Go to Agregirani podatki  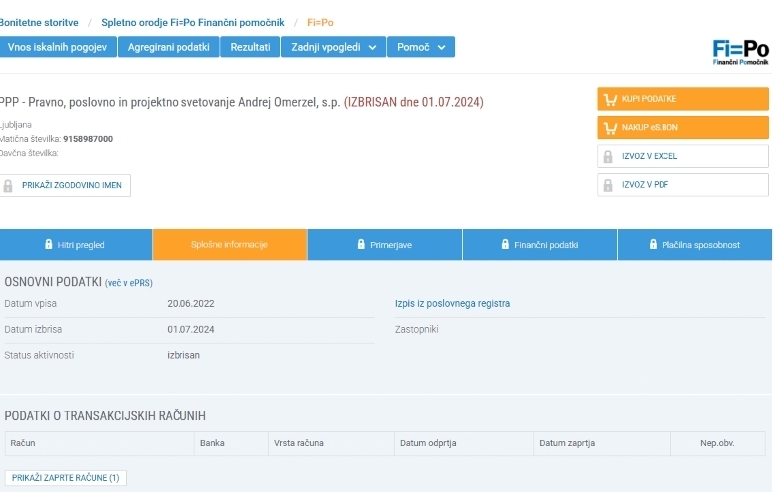(167, 47)
